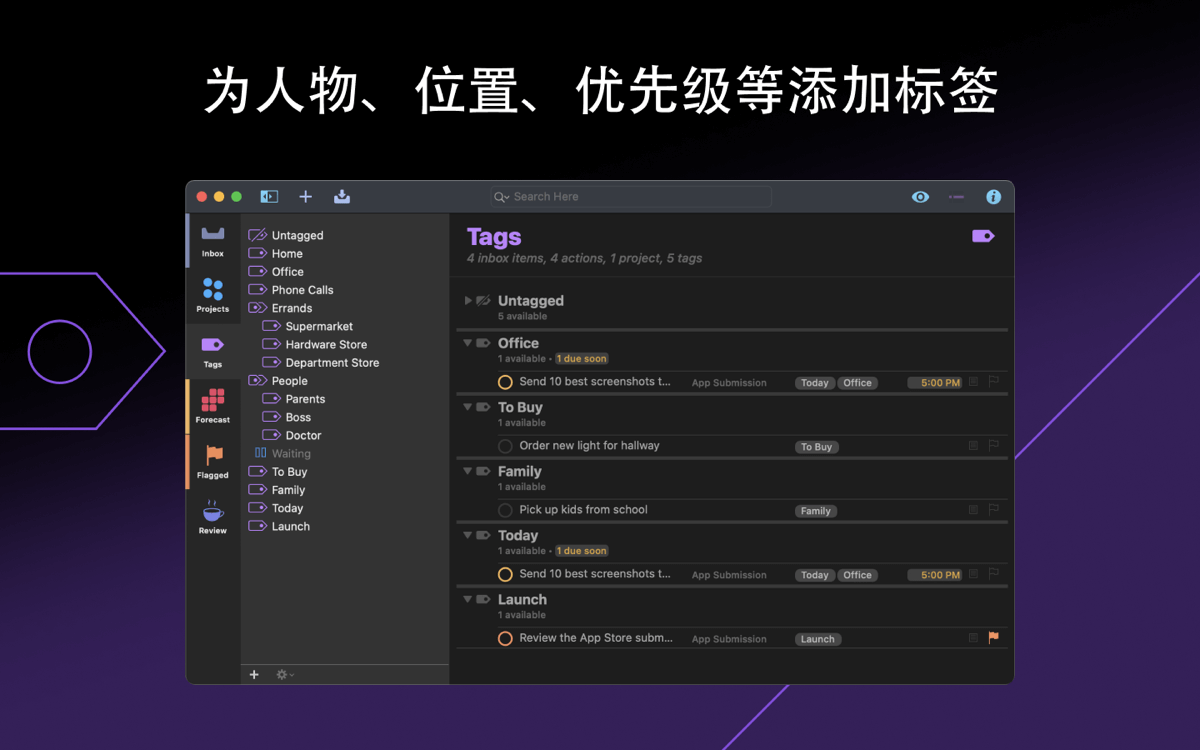Complete 'Send 10 best screenshots' under Office
The width and height of the screenshot is (1200, 750).
pos(505,382)
